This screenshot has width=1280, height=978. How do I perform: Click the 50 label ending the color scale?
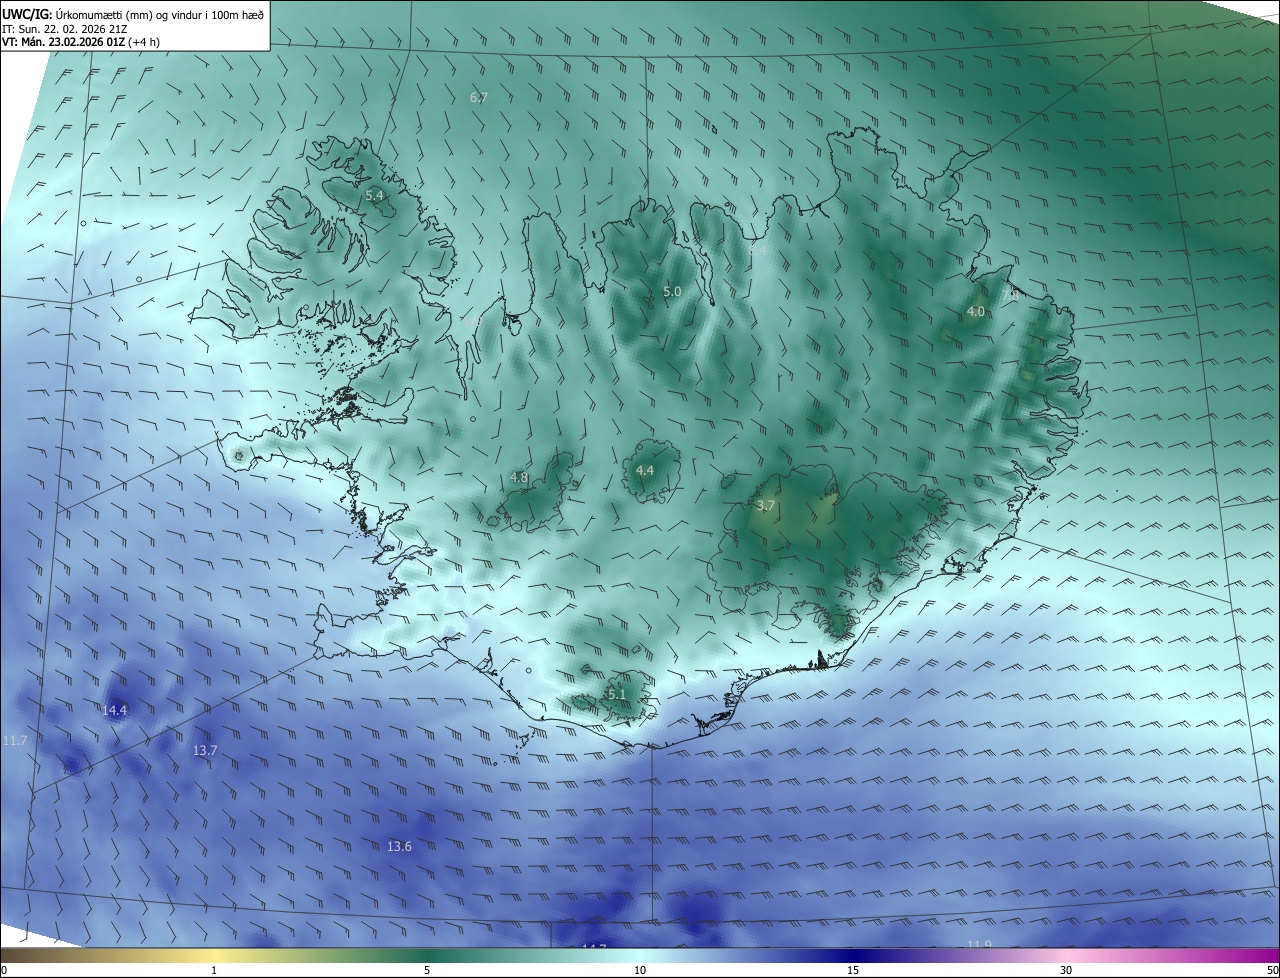tap(1272, 970)
